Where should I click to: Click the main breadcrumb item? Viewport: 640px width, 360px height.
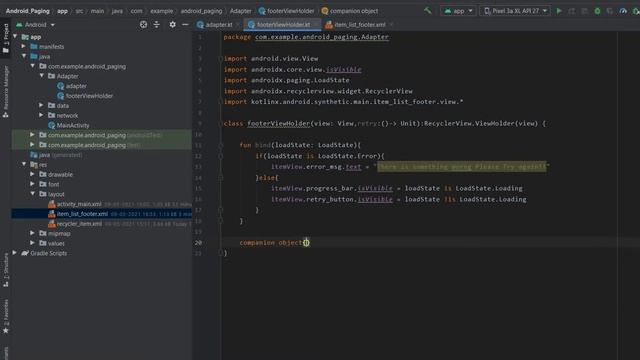97,11
